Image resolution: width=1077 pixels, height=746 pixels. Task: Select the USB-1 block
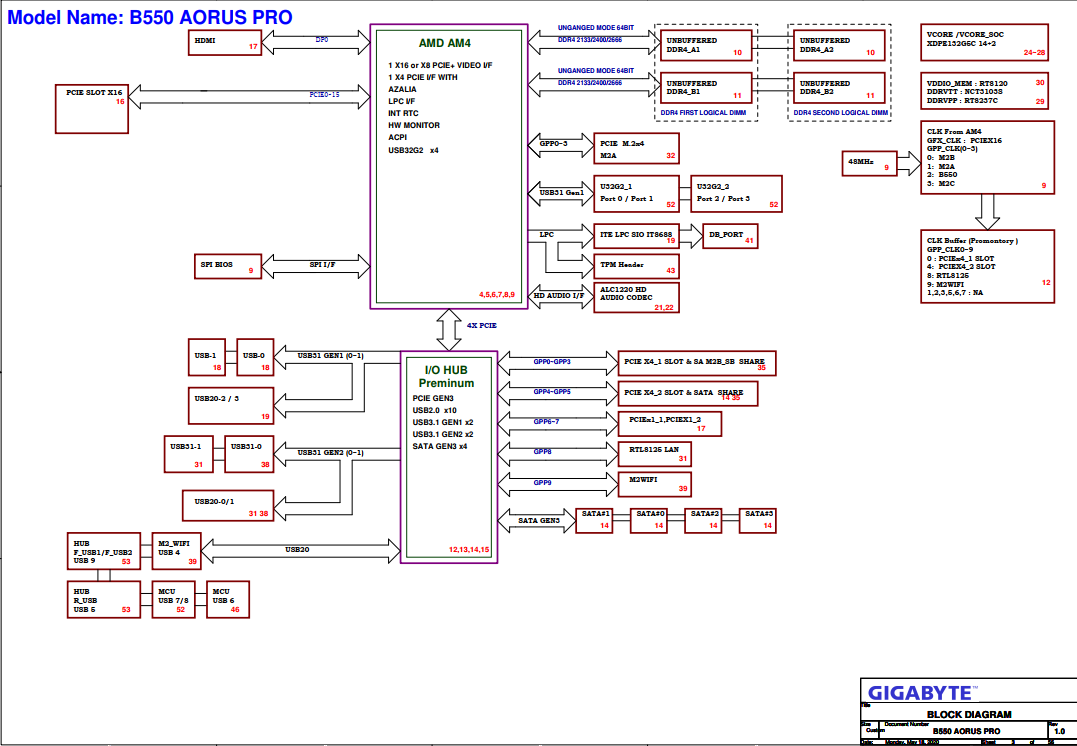click(207, 357)
